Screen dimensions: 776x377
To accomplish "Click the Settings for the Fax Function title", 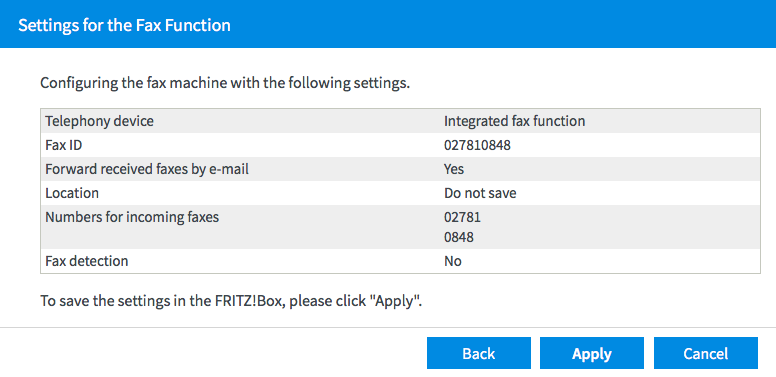I will click(x=124, y=25).
